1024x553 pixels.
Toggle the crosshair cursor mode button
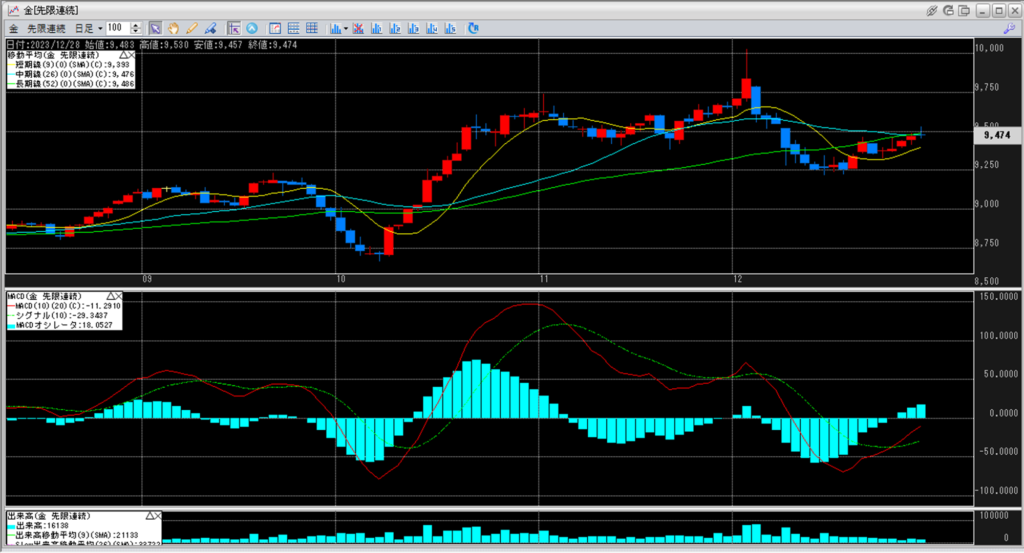pos(234,28)
